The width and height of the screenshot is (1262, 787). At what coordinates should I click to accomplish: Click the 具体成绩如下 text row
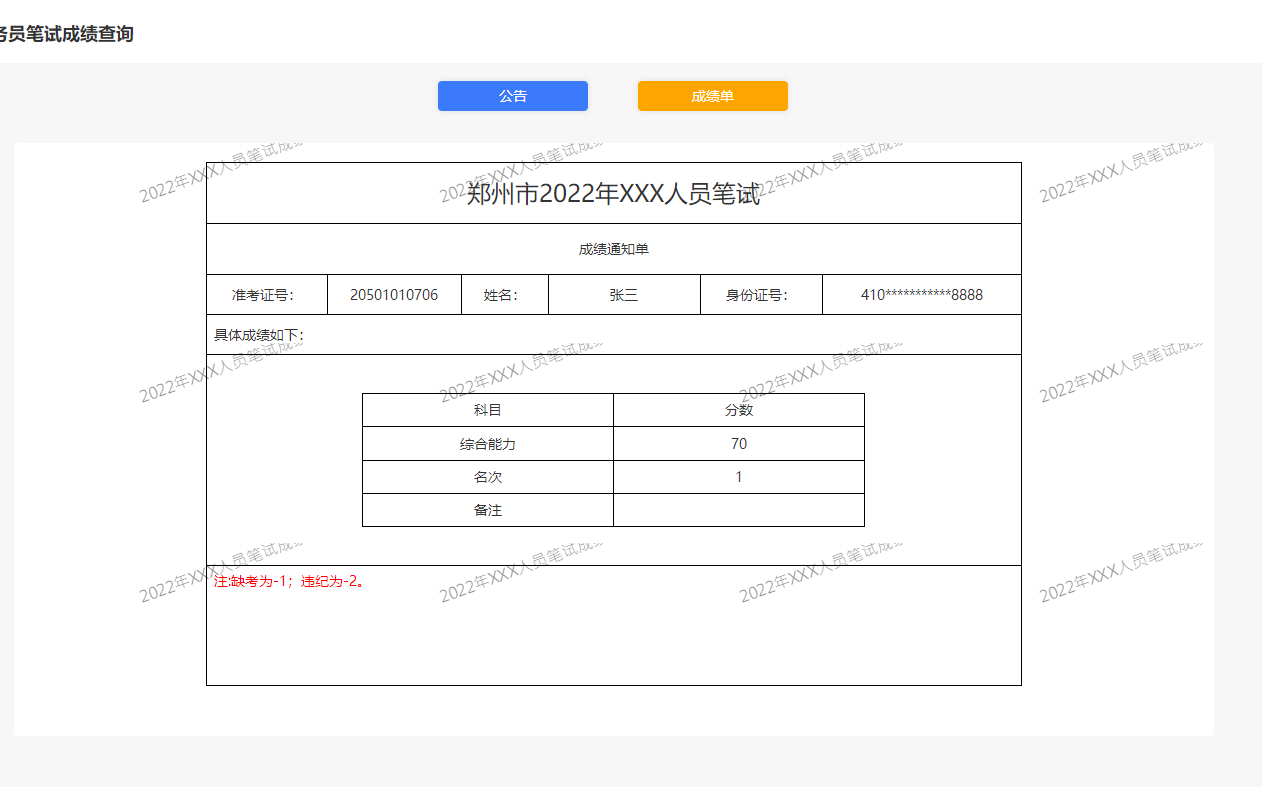coord(260,335)
